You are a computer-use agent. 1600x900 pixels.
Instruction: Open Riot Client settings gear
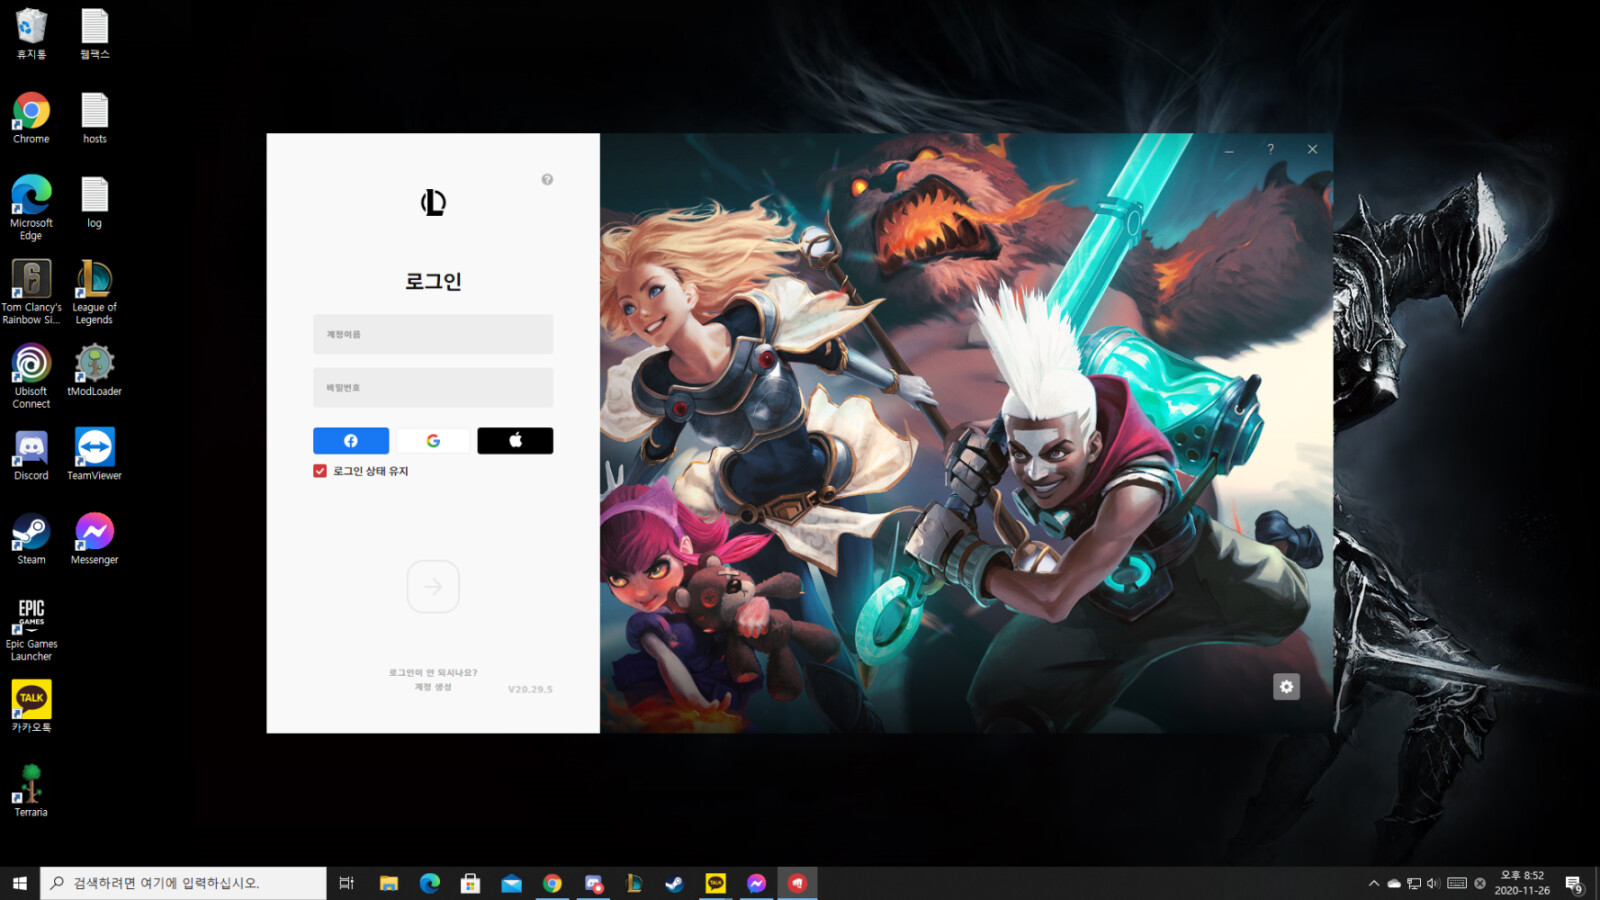(x=1286, y=687)
